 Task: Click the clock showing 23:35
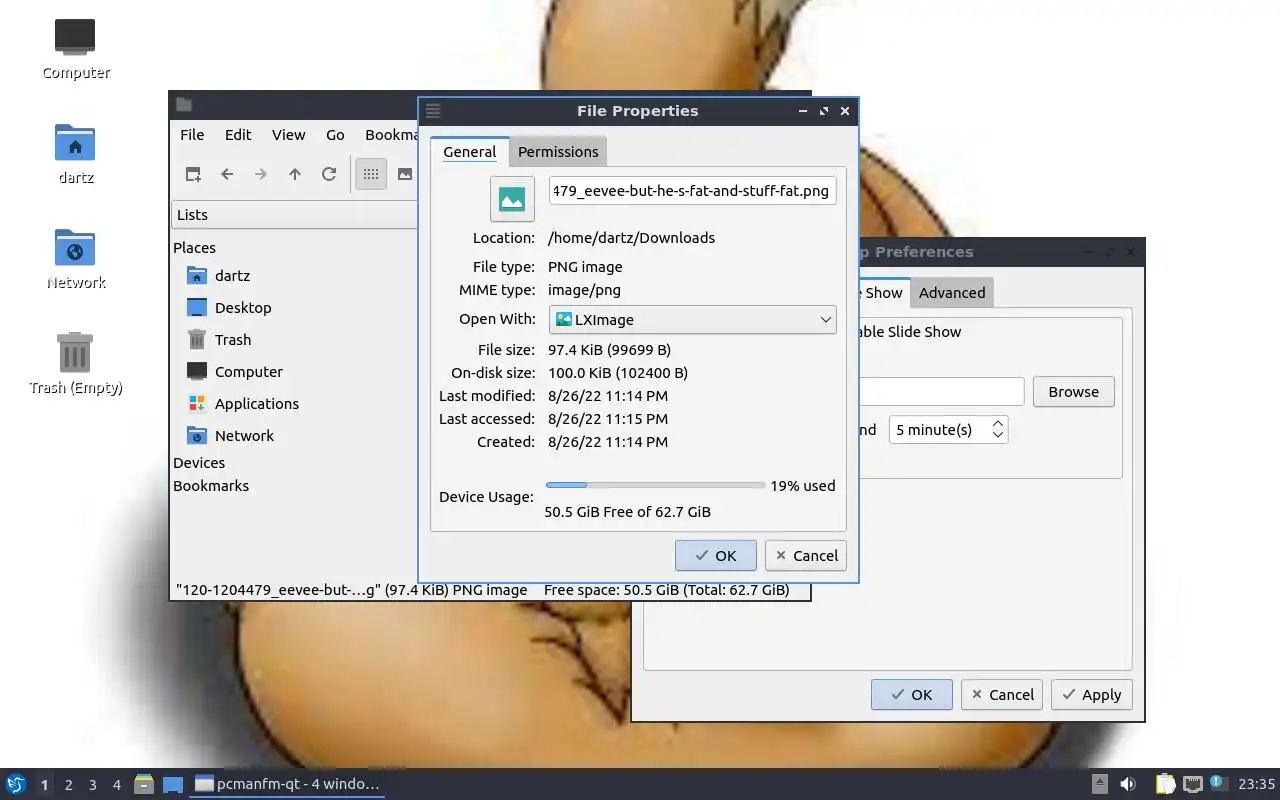click(1257, 784)
